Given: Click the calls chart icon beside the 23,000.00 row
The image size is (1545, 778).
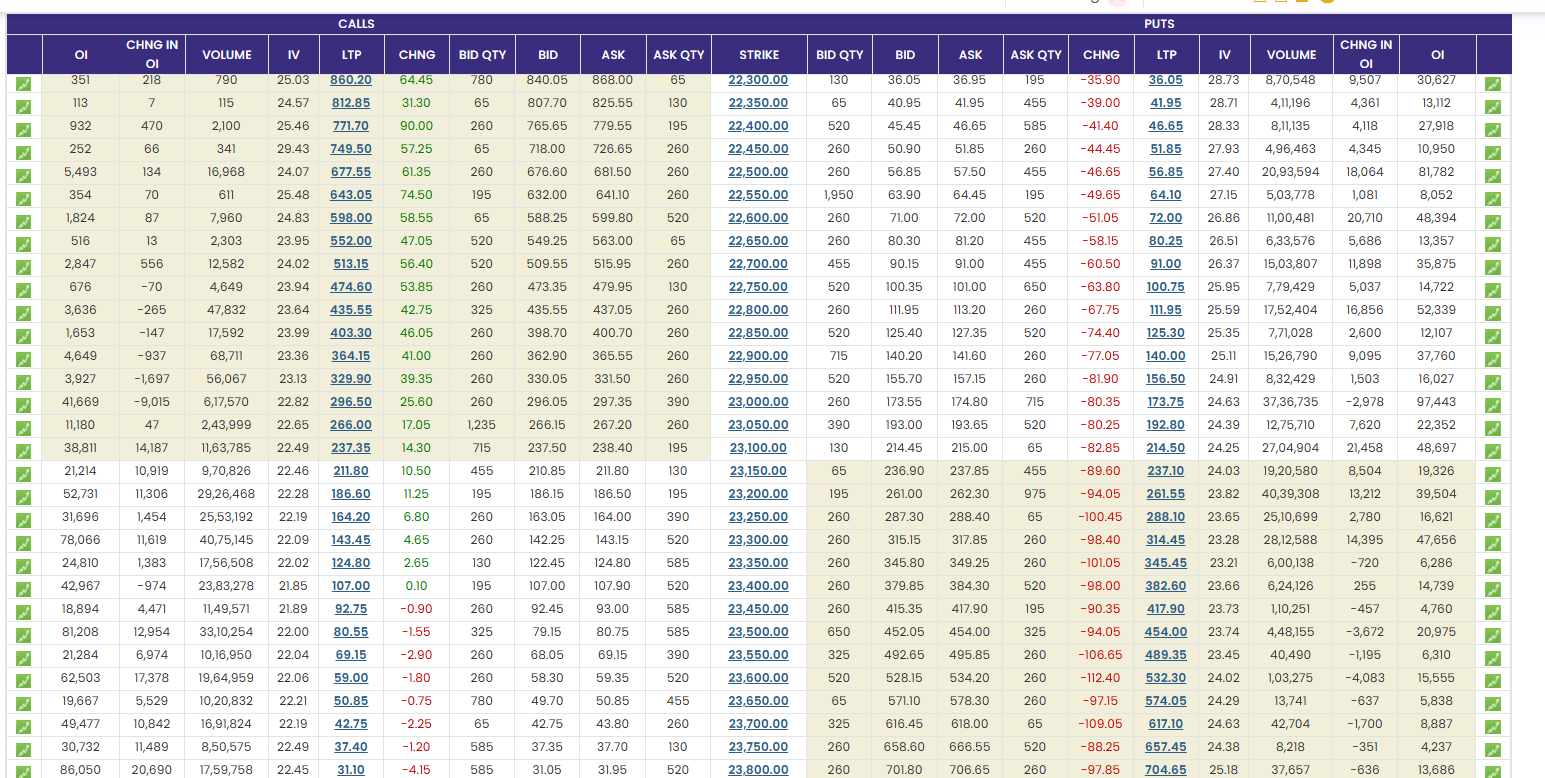Looking at the screenshot, I should point(24,406).
